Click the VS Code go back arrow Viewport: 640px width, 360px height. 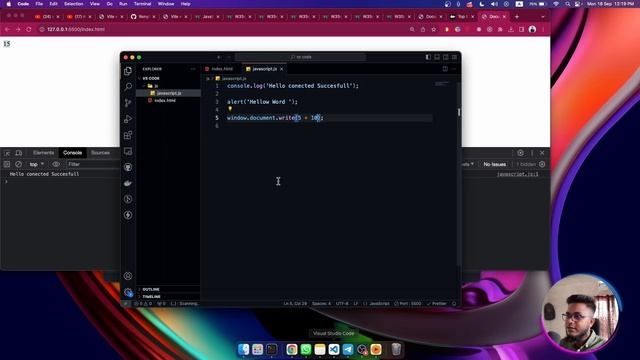click(x=219, y=57)
